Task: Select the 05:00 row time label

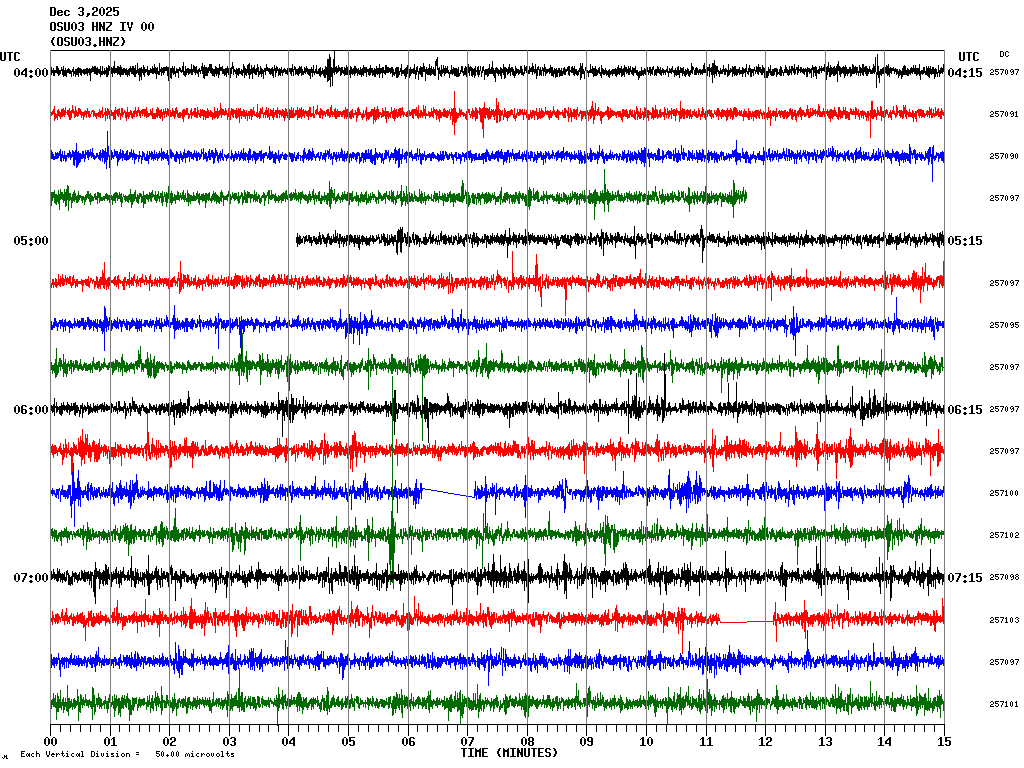Action: [30, 241]
